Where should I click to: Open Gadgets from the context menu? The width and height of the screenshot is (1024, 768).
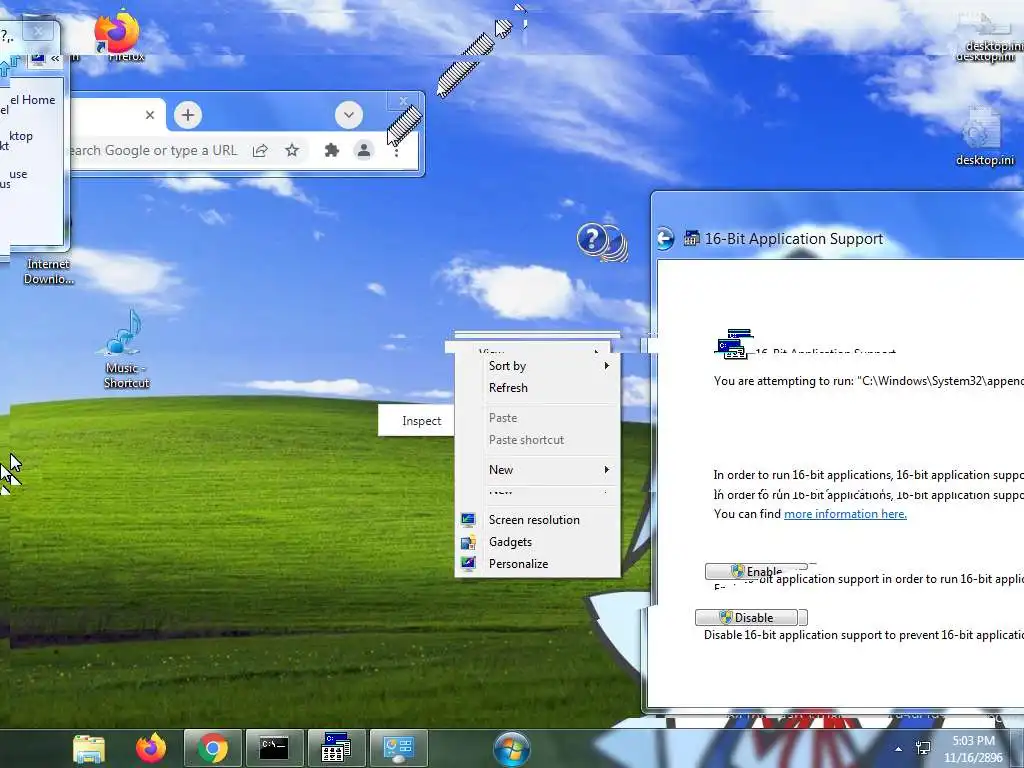coord(537,542)
